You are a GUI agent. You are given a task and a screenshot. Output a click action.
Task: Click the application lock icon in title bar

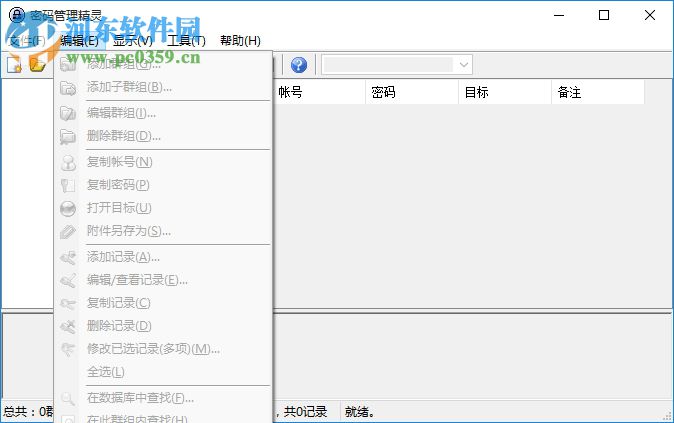click(x=17, y=15)
